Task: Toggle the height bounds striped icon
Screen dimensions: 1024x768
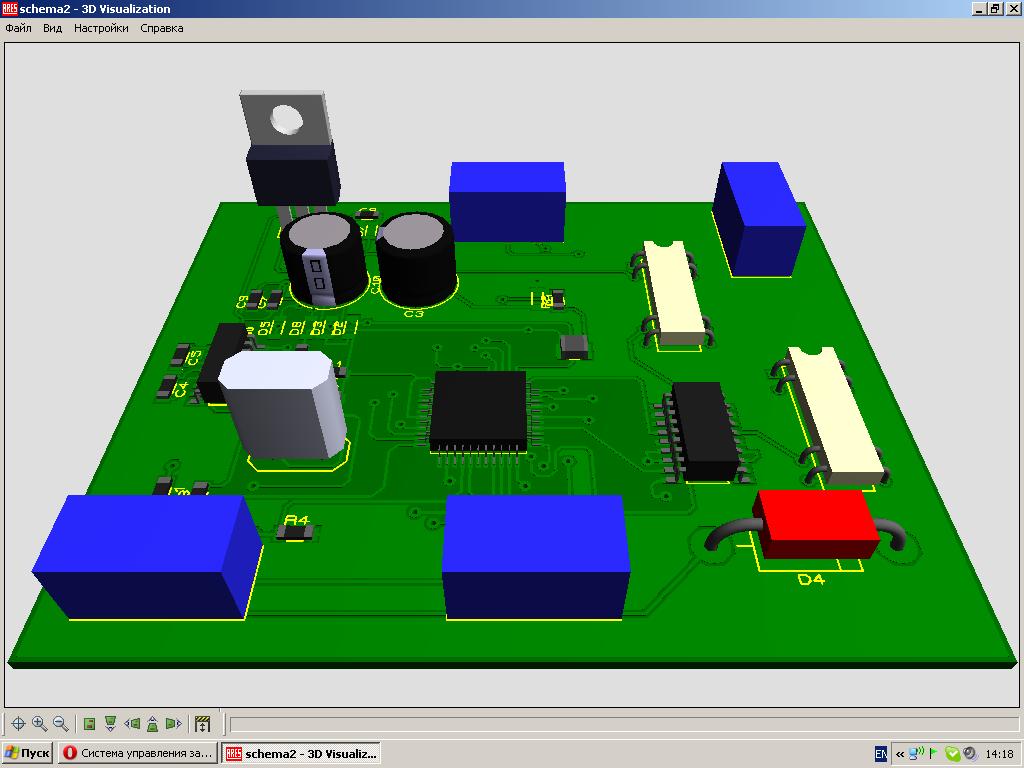Action: pyautogui.click(x=203, y=724)
